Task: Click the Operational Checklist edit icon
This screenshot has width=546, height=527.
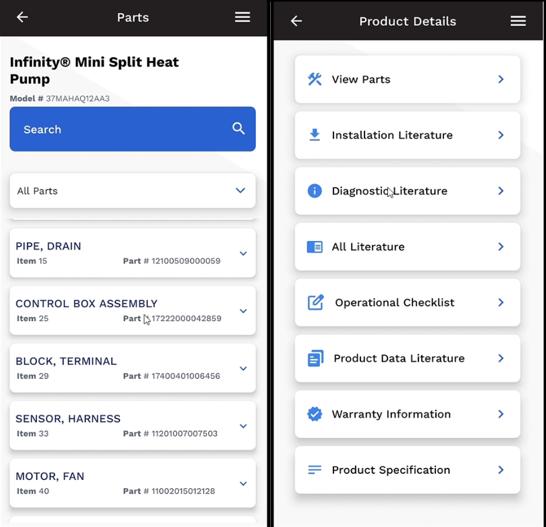Action: [315, 302]
